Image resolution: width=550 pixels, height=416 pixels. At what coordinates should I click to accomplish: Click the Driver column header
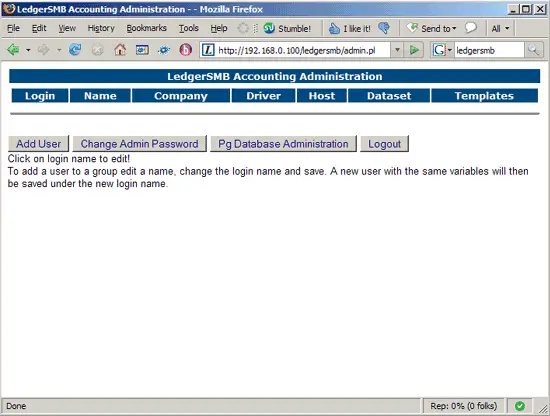point(263,96)
